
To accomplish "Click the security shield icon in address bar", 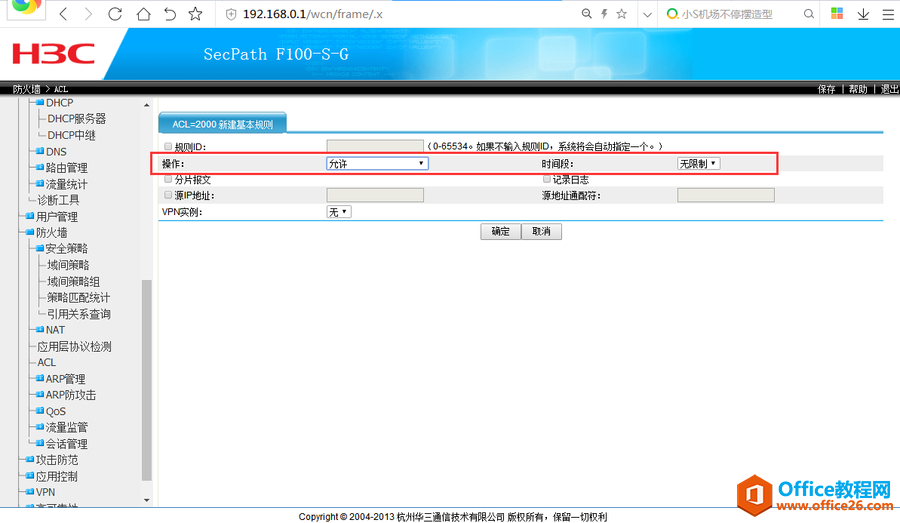I will [231, 14].
